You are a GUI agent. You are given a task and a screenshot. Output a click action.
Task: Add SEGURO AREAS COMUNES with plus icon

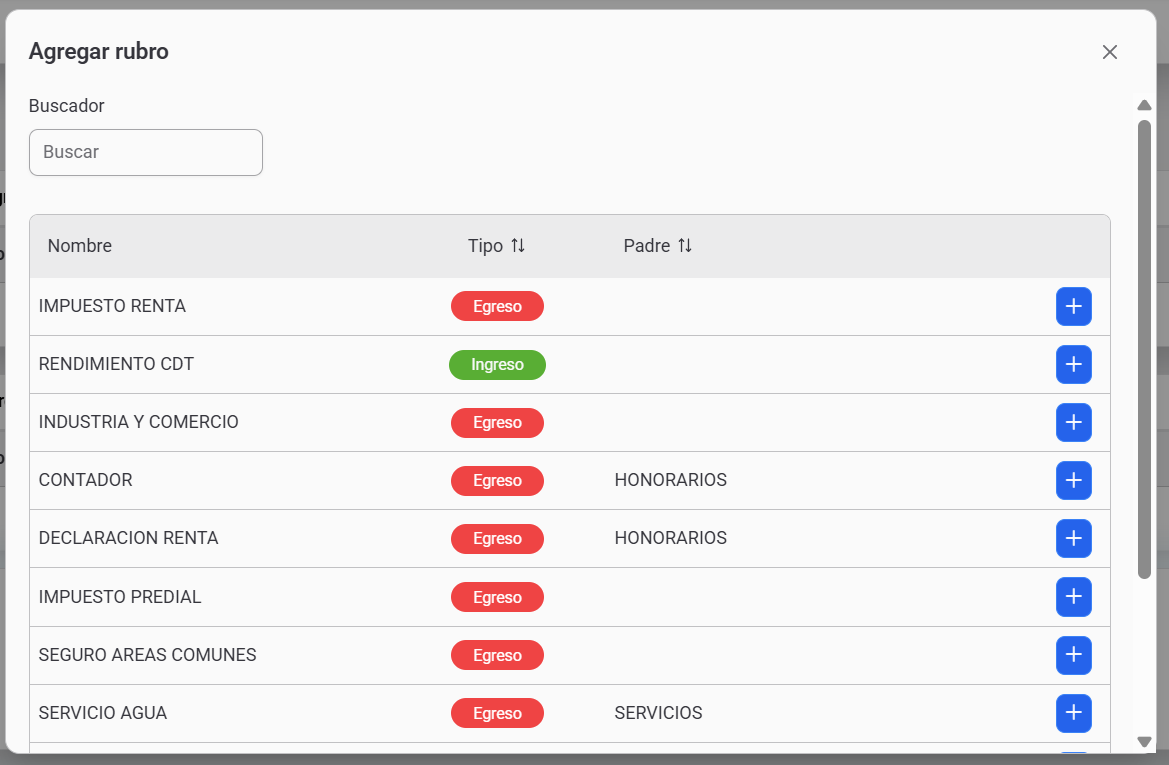coord(1073,655)
